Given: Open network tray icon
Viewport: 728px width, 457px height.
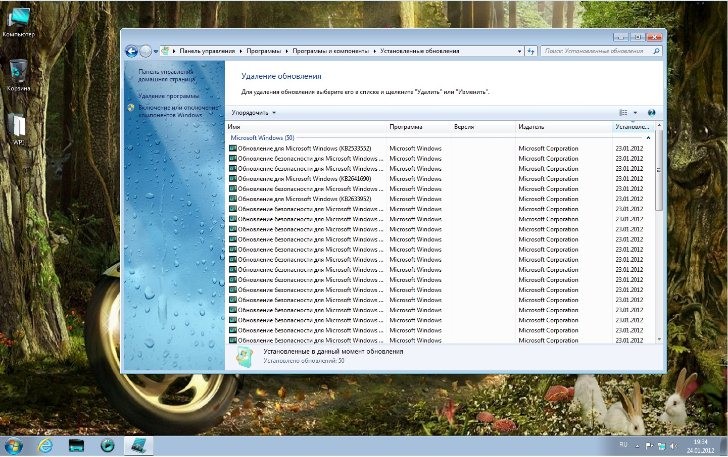Looking at the screenshot, I should (x=661, y=446).
